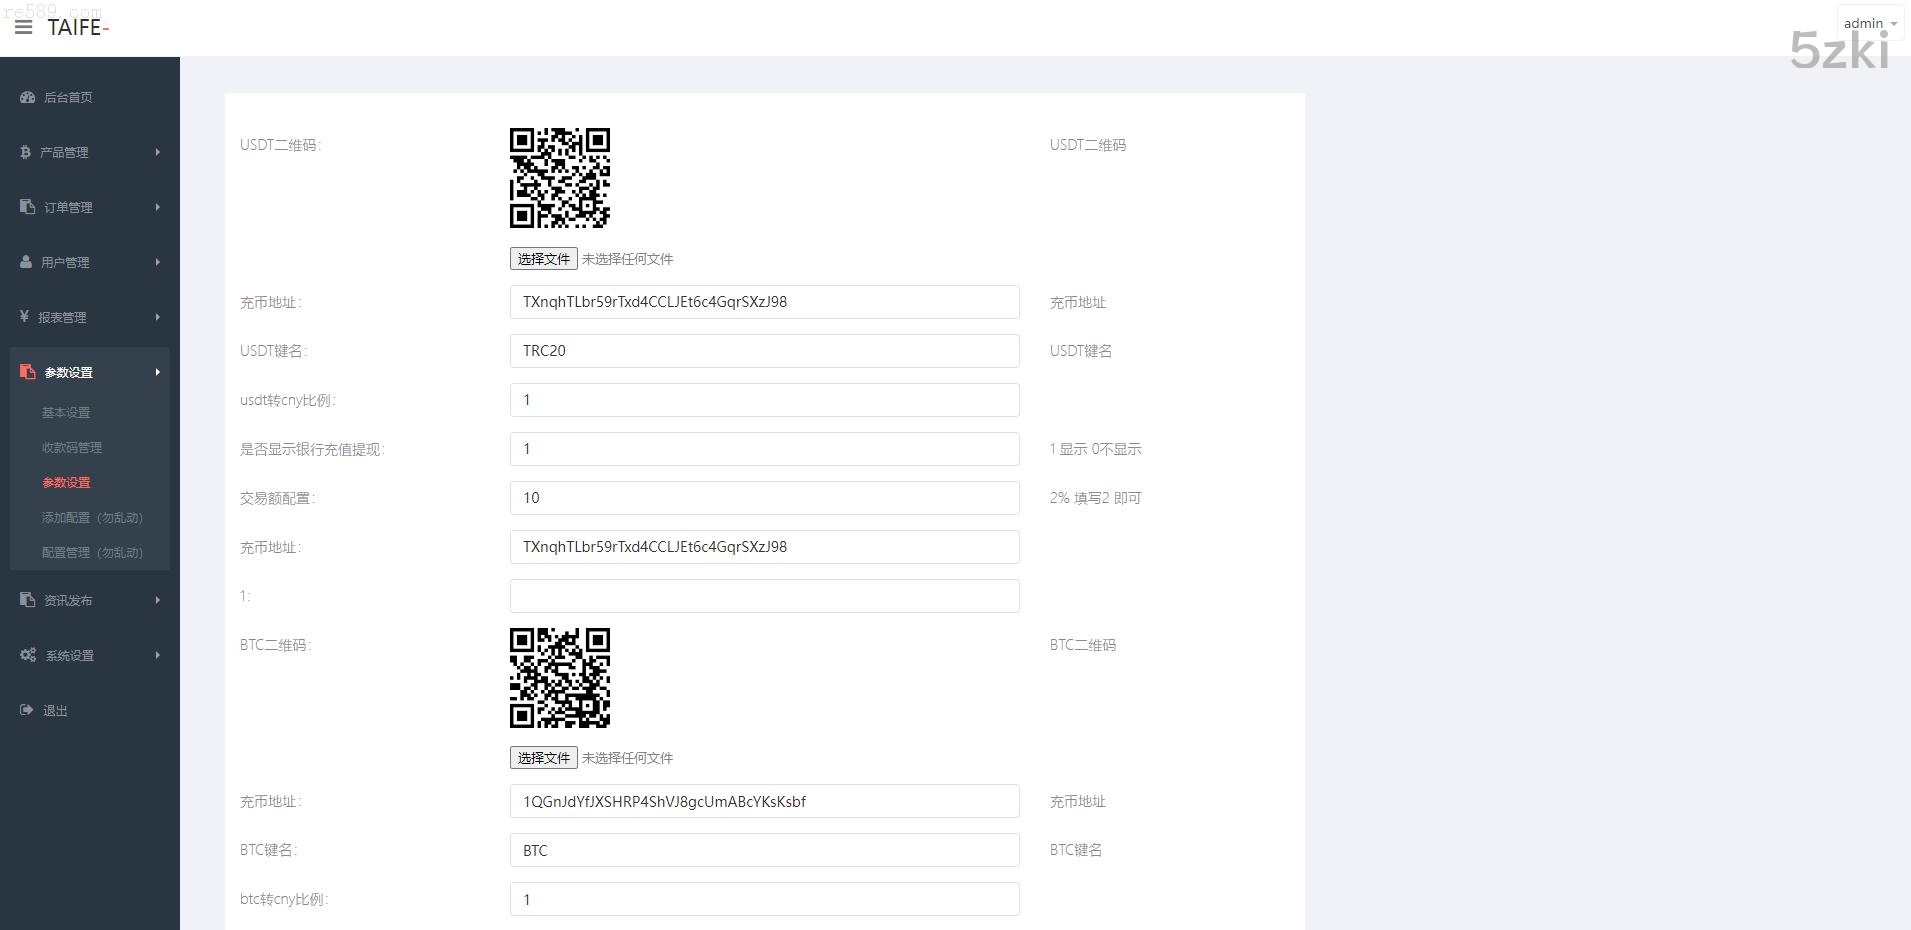Click the USDT QR code image
This screenshot has width=1911, height=930.
[x=560, y=178]
